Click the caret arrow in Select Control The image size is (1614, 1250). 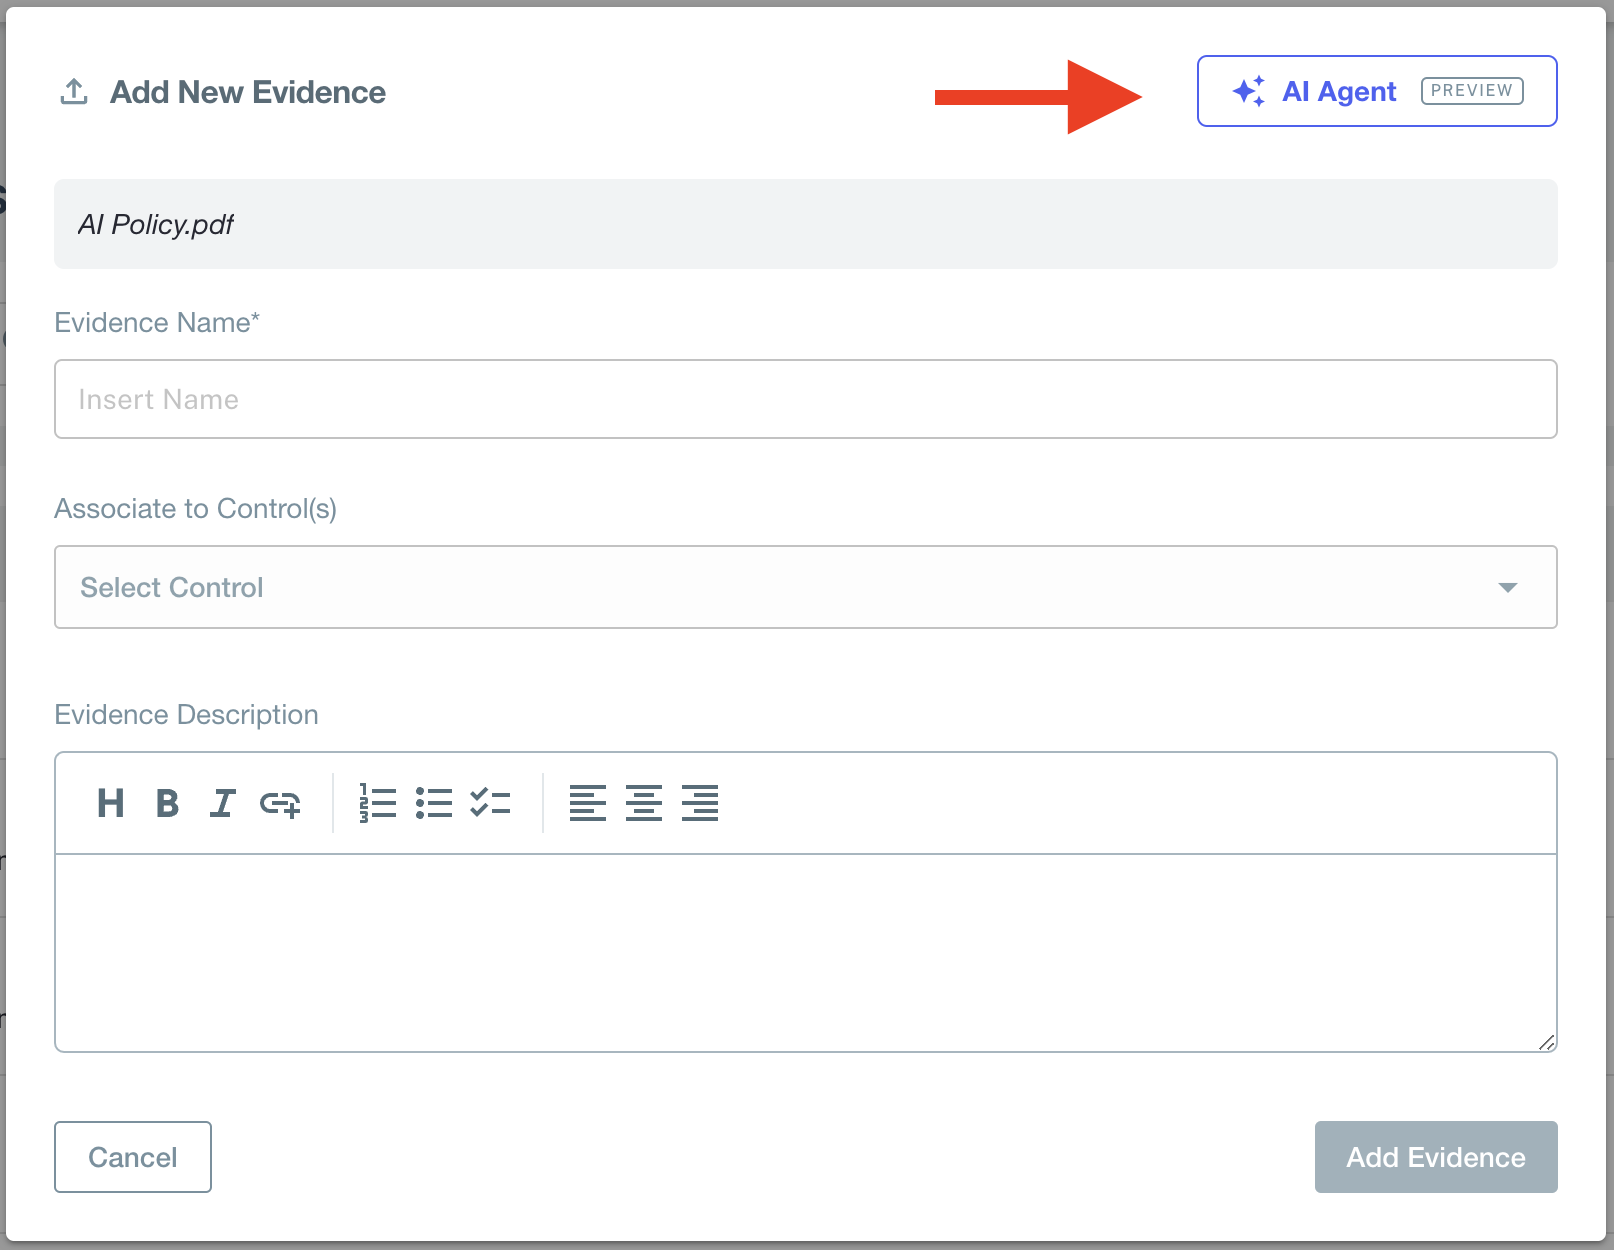pyautogui.click(x=1508, y=587)
